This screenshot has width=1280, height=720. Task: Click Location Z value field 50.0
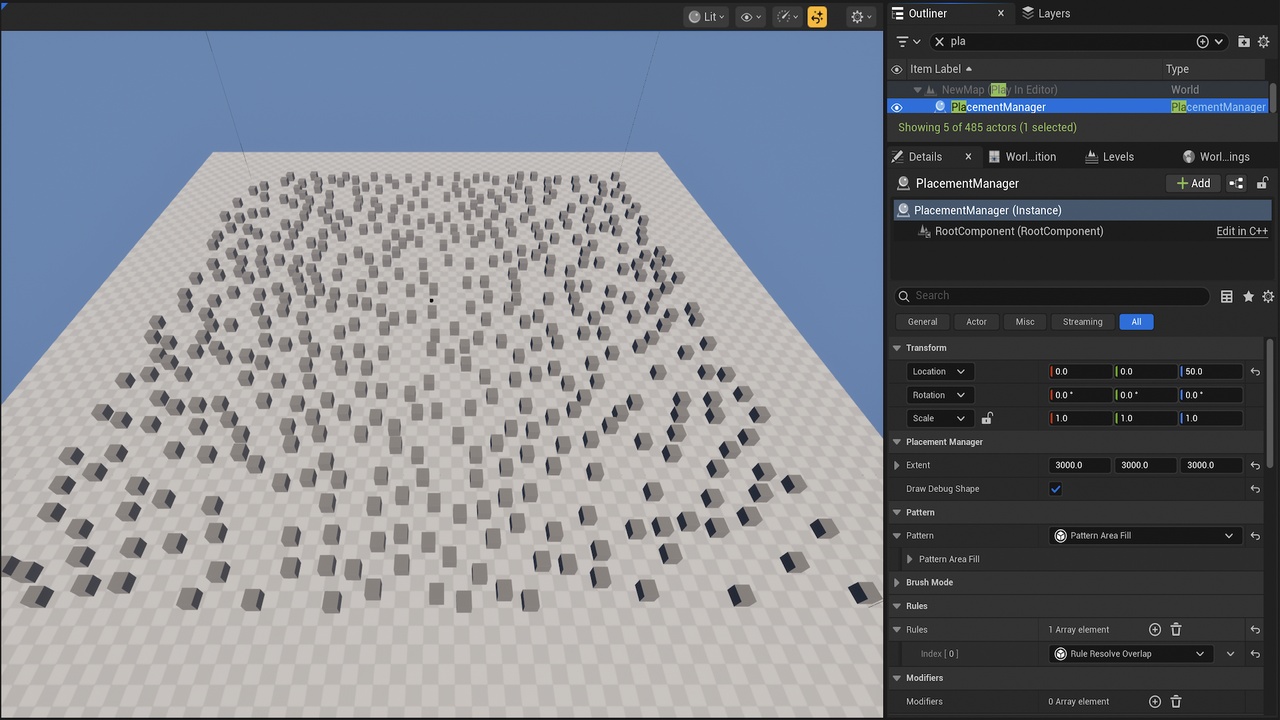(1211, 371)
